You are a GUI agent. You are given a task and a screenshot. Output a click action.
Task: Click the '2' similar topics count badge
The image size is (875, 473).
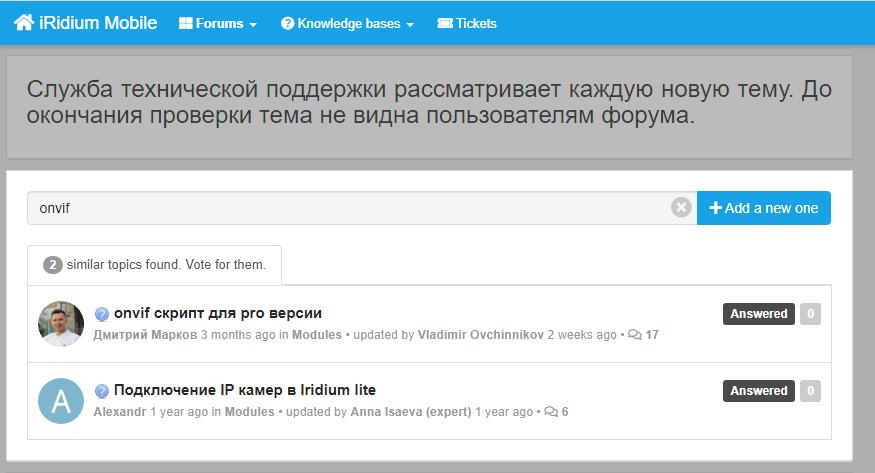(52, 264)
